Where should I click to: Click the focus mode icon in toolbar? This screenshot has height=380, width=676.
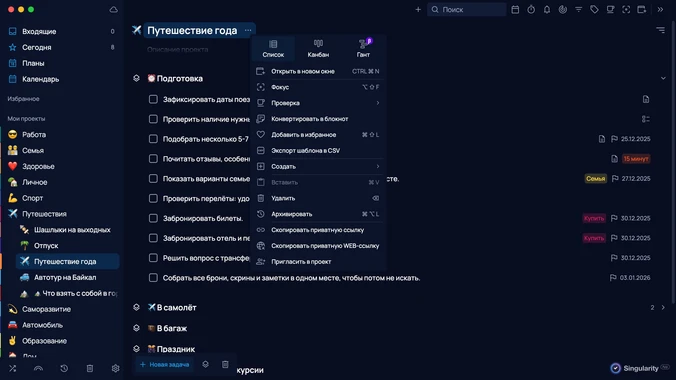coord(626,9)
